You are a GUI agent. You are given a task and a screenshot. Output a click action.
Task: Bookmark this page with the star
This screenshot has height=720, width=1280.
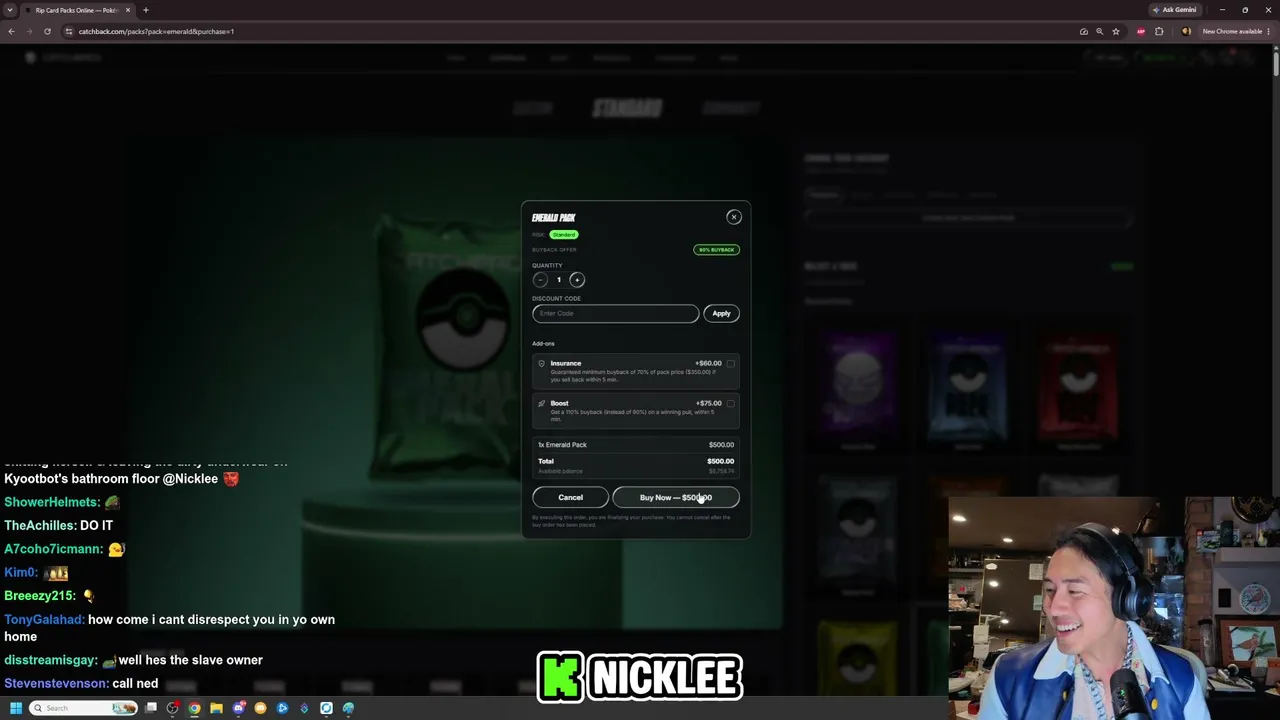[x=1116, y=31]
